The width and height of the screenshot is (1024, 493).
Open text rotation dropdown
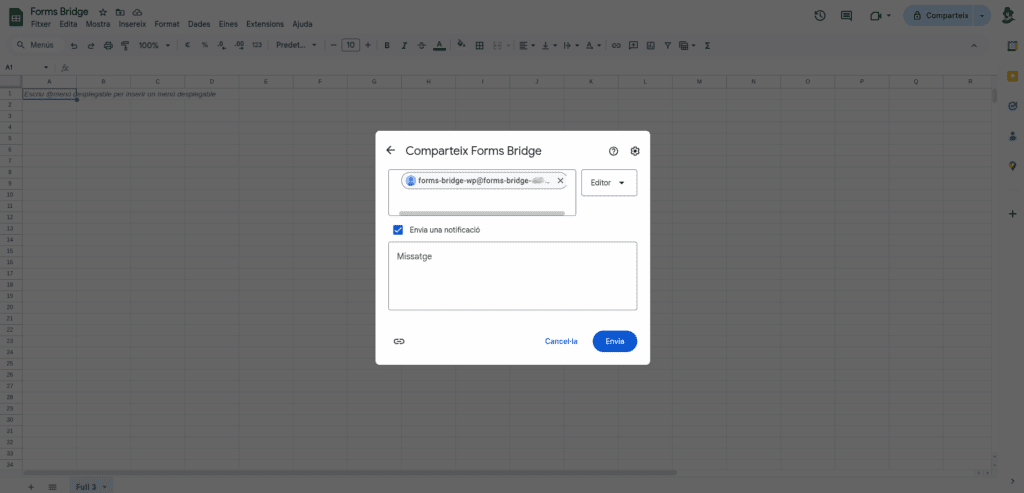(593, 46)
